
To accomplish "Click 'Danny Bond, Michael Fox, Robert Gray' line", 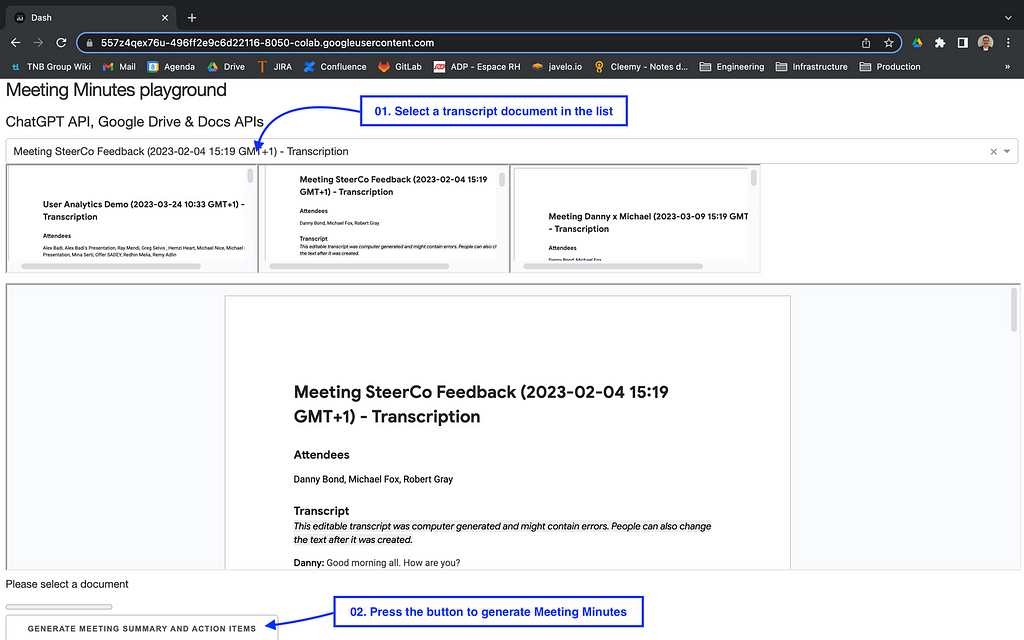I will [x=373, y=479].
